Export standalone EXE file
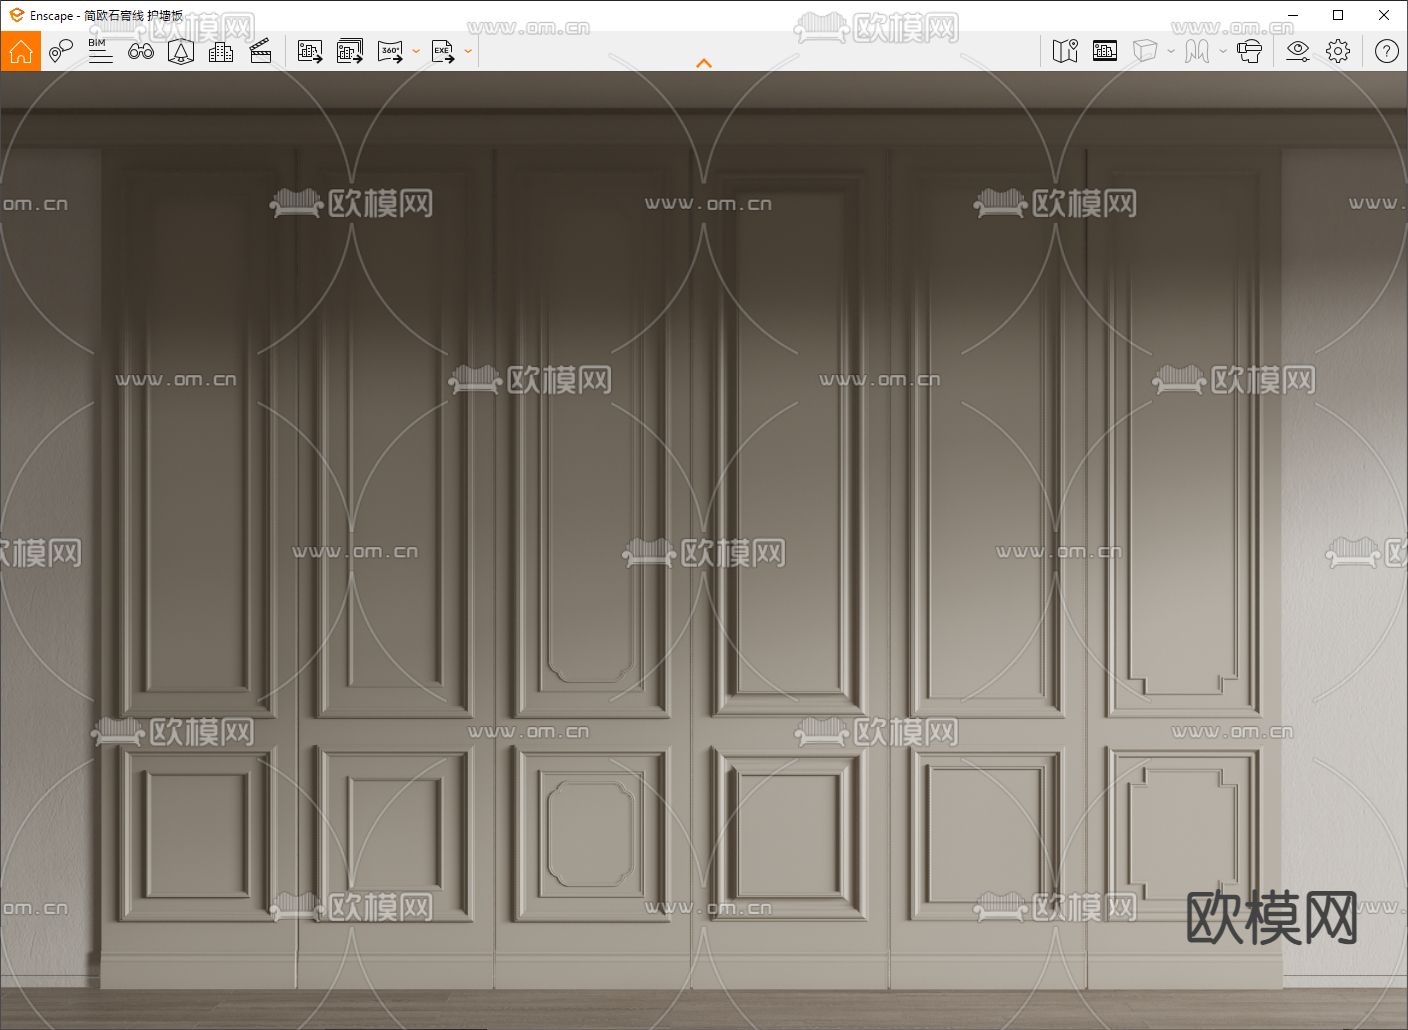Screen dimensions: 1408x1030 [443, 51]
